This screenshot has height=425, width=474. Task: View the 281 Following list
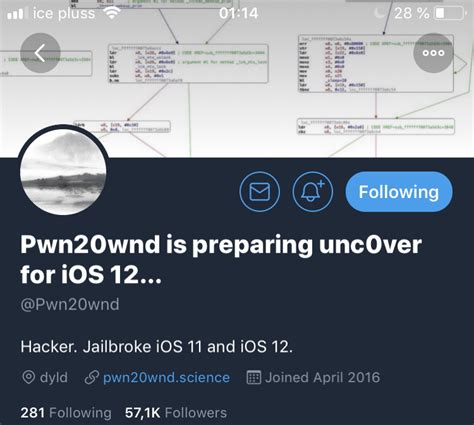pyautogui.click(x=66, y=413)
